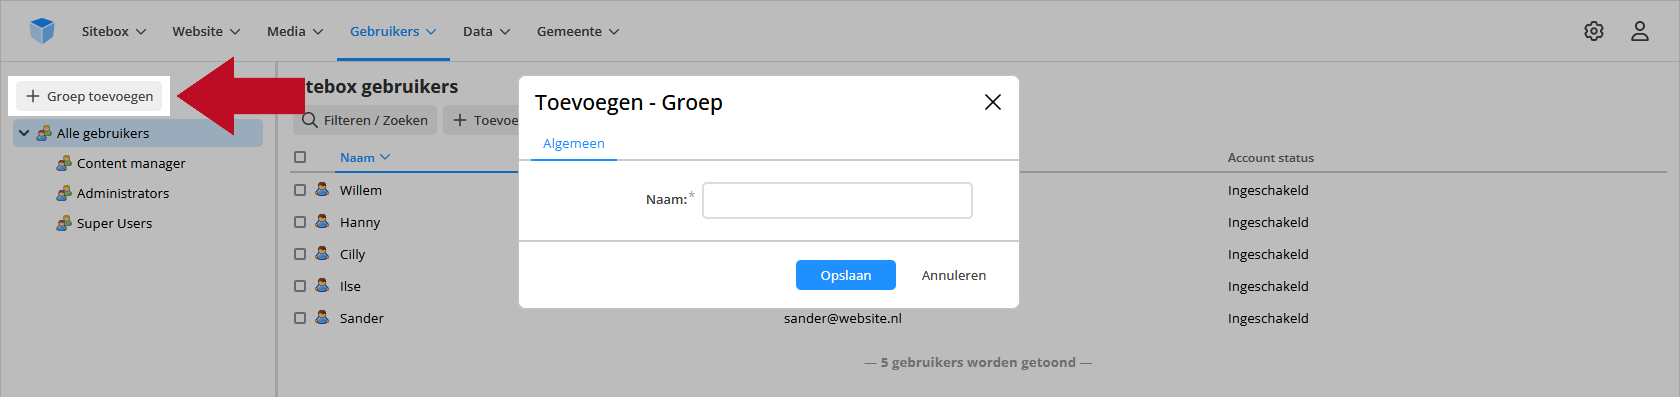Screen dimensions: 1680x397
Task: Click the user icon next to Willem
Action: [322, 189]
